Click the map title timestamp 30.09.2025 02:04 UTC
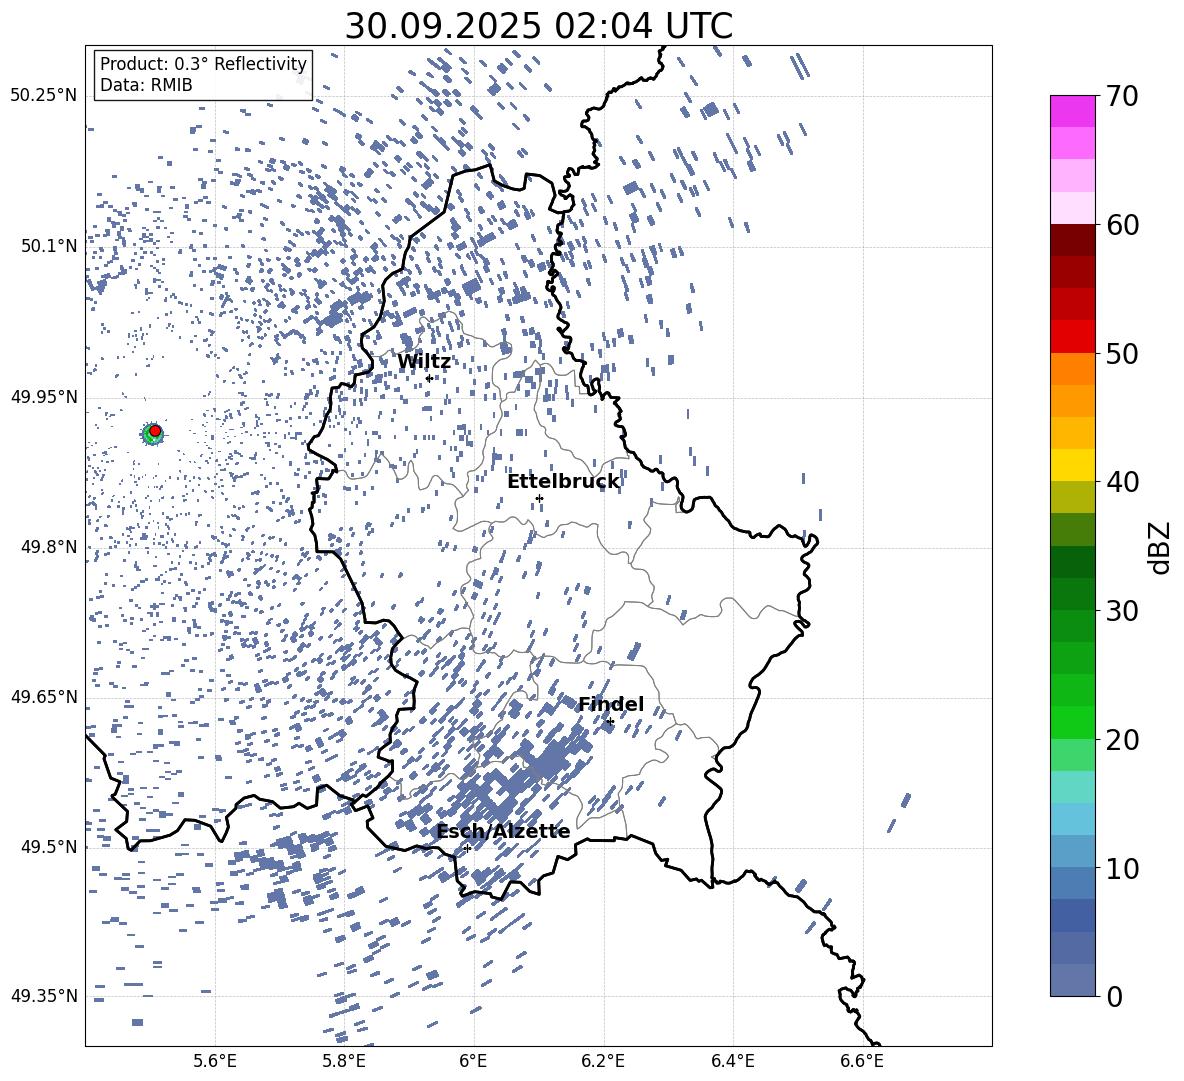1184x1081 pixels. tap(538, 26)
